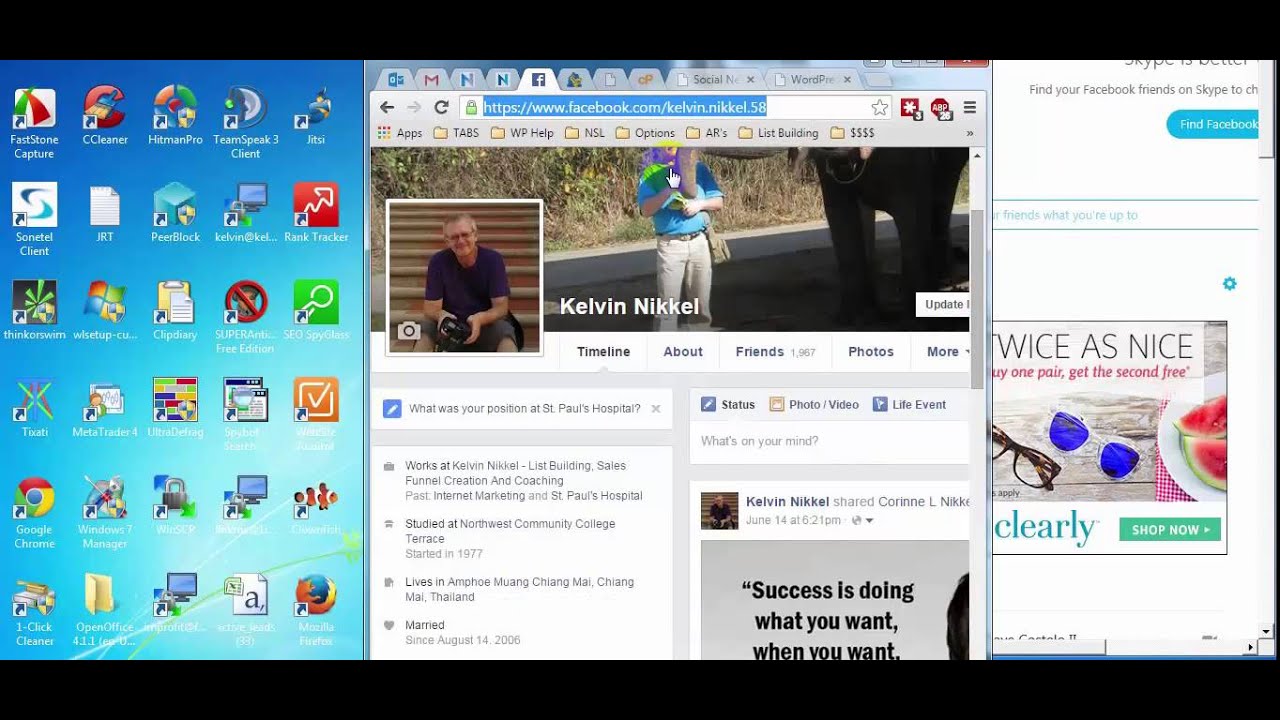Viewport: 1280px width, 720px height.
Task: Bookmark this page with the star
Action: pos(879,107)
